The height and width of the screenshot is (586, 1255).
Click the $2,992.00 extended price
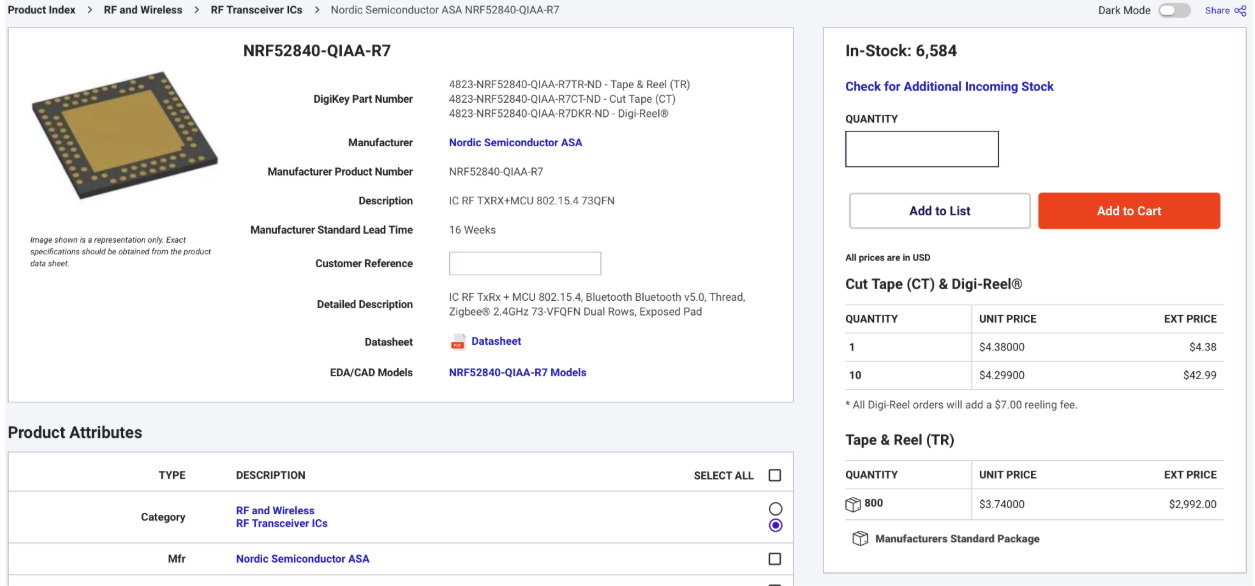coord(1192,505)
